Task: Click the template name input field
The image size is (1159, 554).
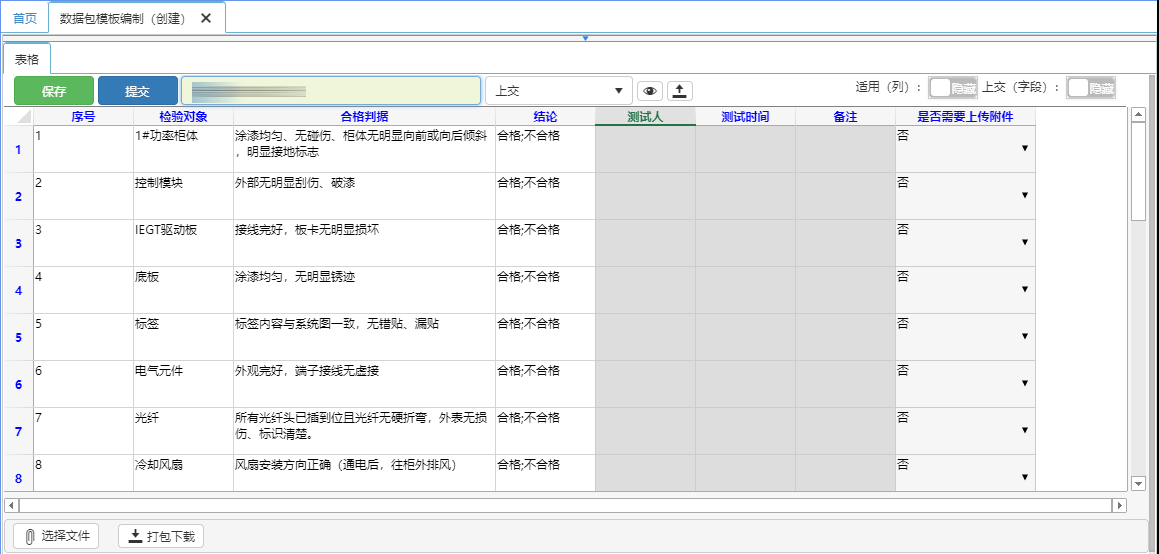Action: click(x=331, y=91)
